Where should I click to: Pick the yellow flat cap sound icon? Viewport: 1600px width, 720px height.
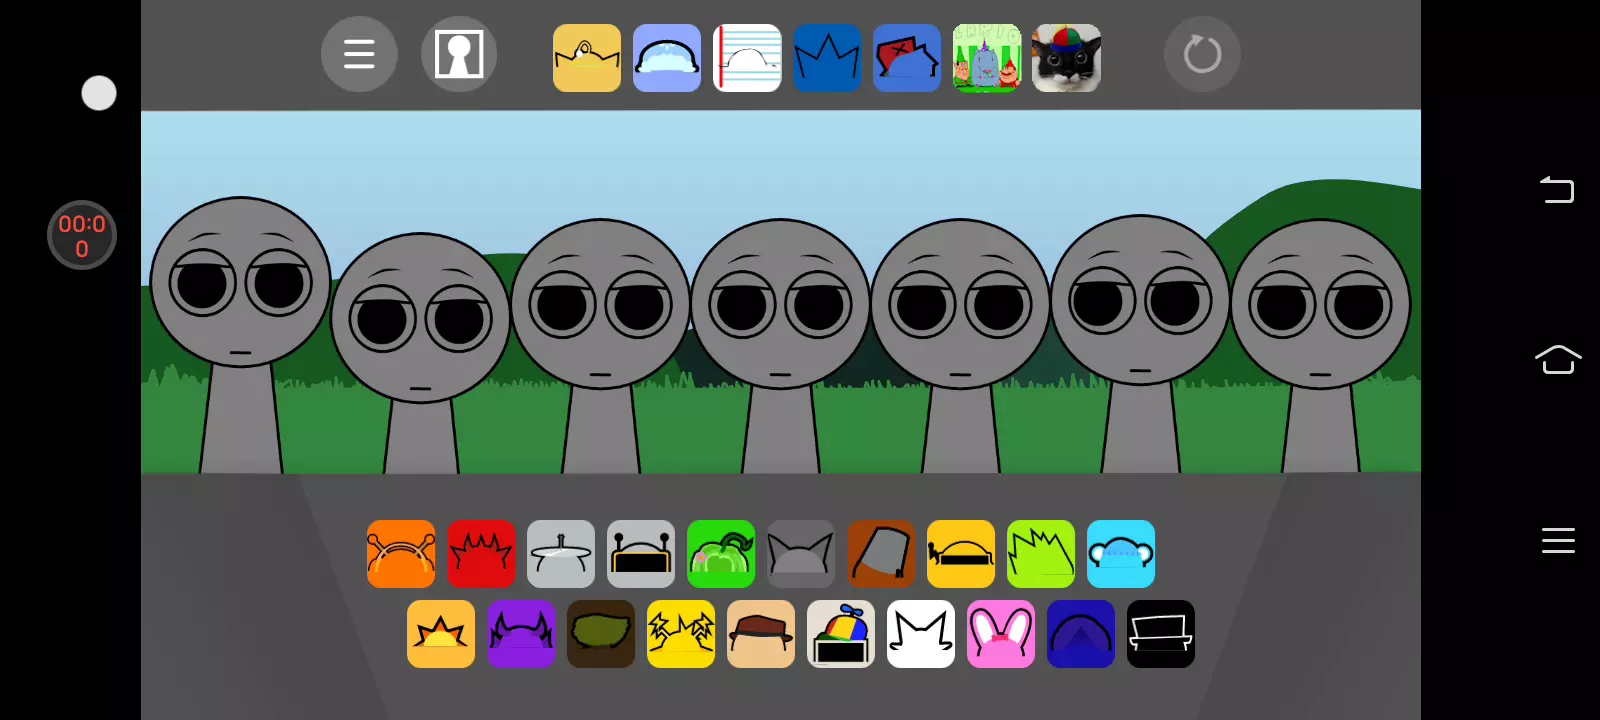click(961, 554)
